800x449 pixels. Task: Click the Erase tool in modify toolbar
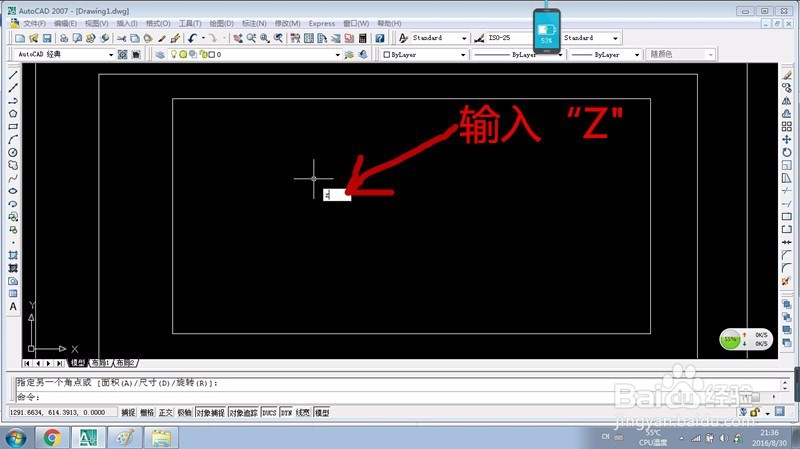787,76
